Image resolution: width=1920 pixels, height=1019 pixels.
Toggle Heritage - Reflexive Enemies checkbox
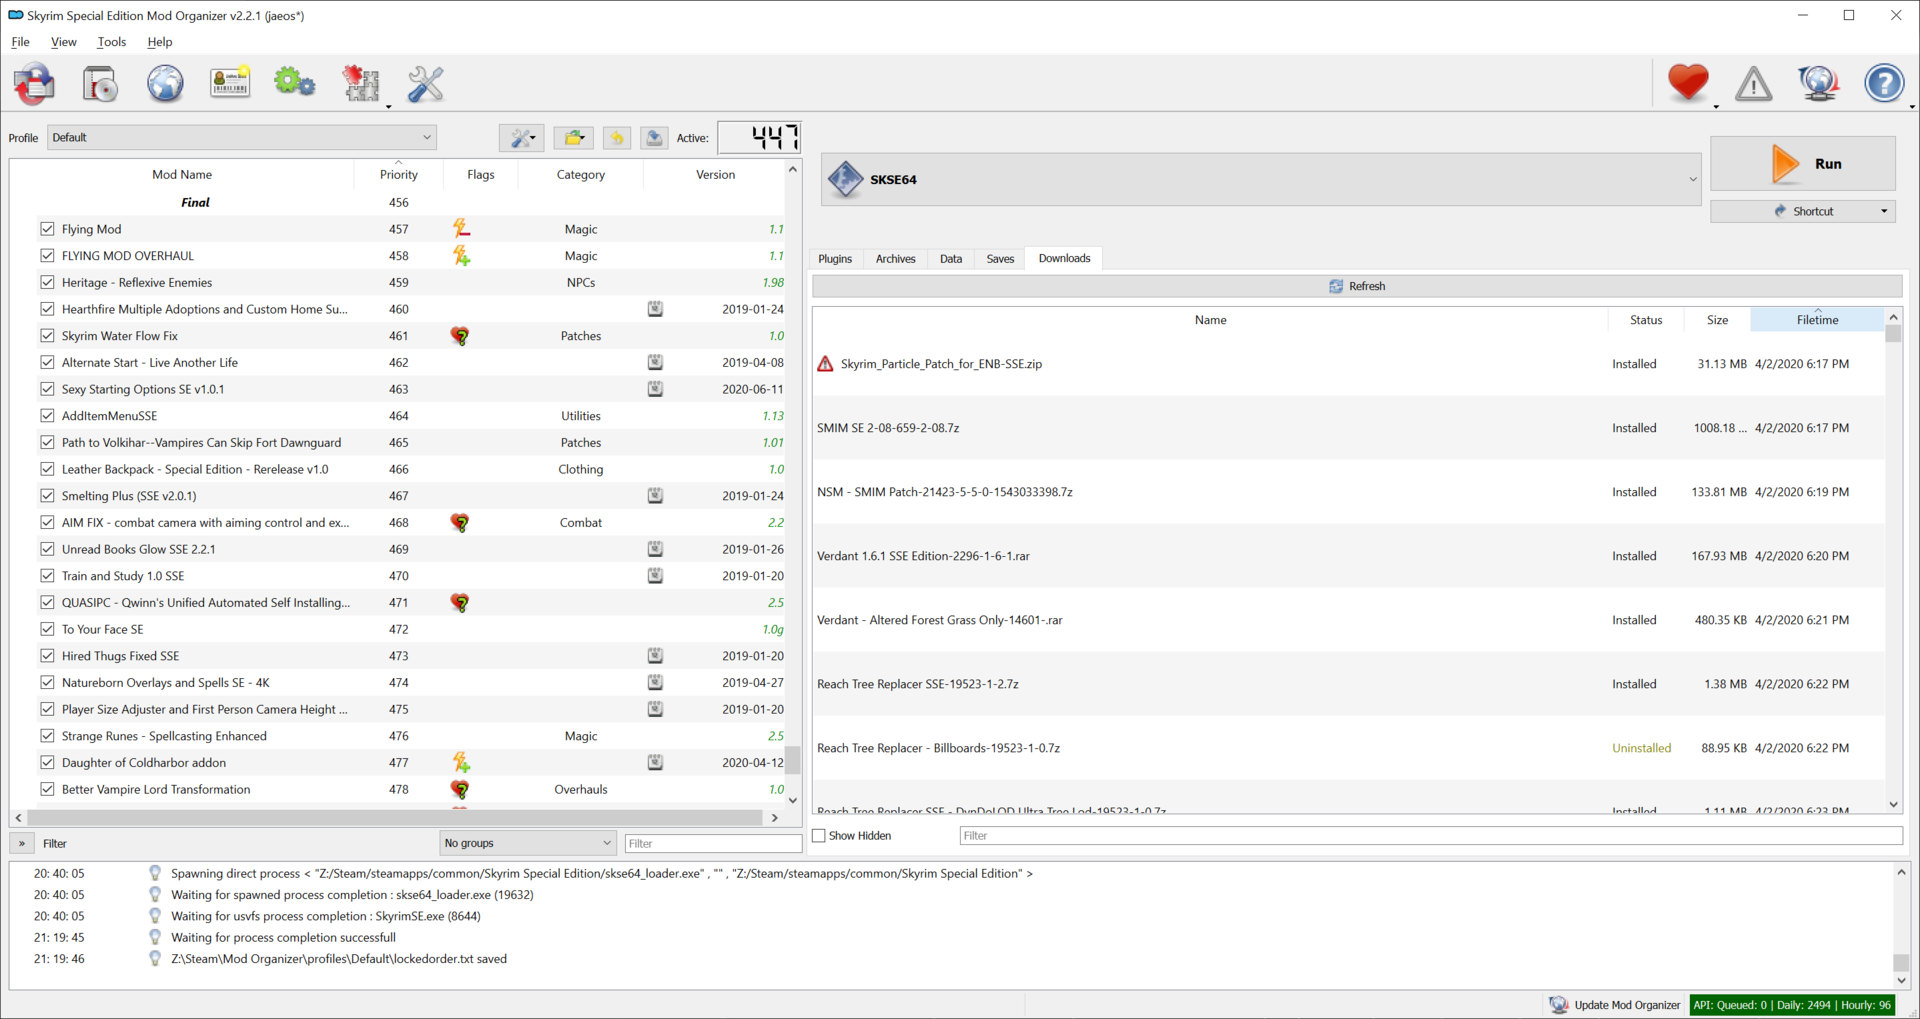click(47, 282)
